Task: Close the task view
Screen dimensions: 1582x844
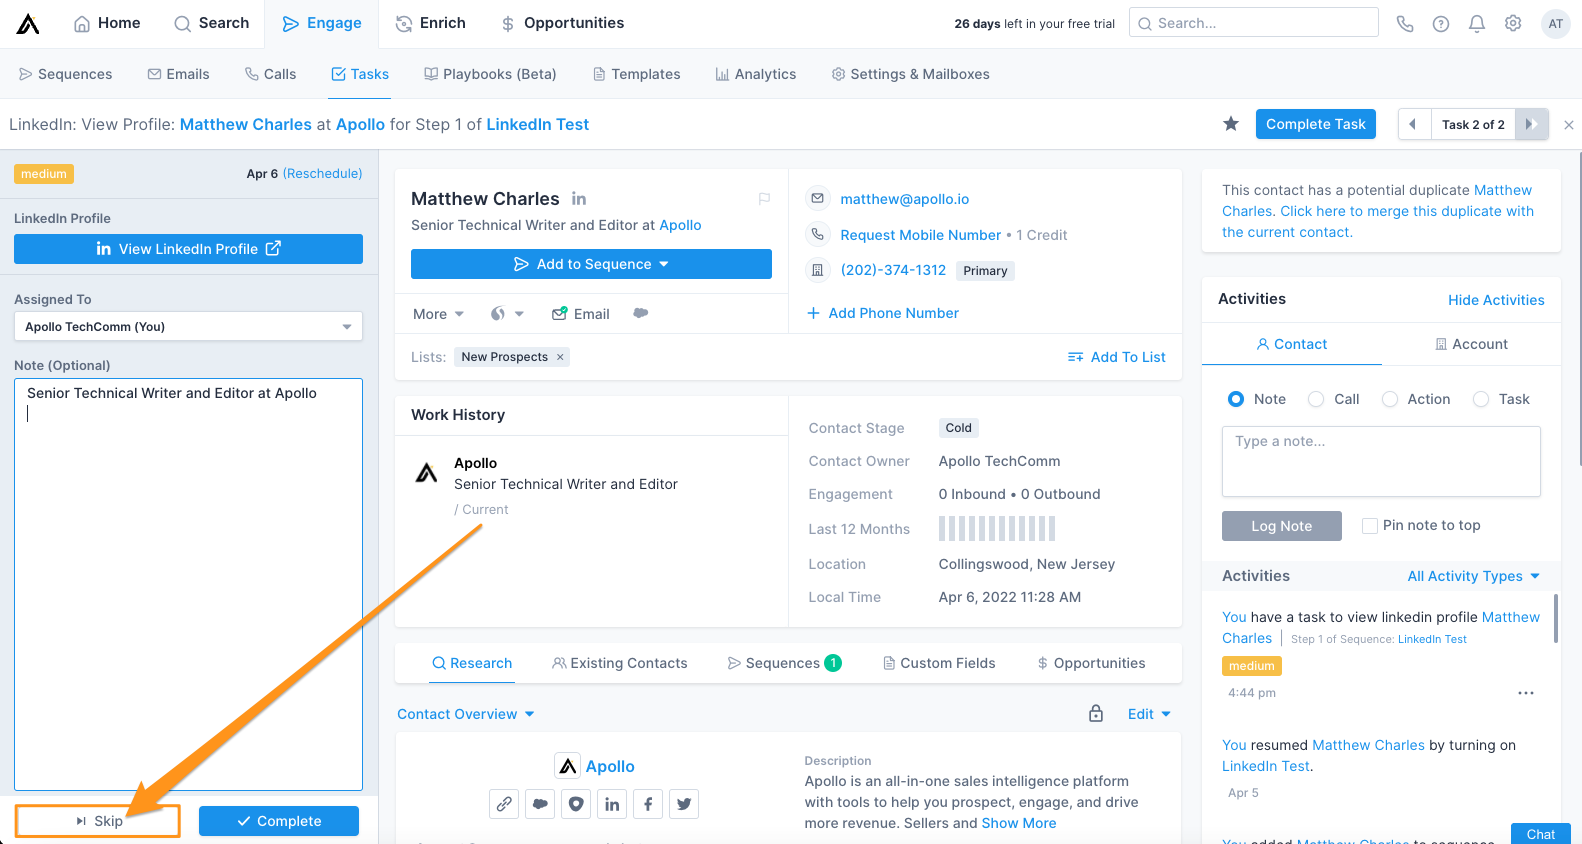Action: click(1569, 125)
